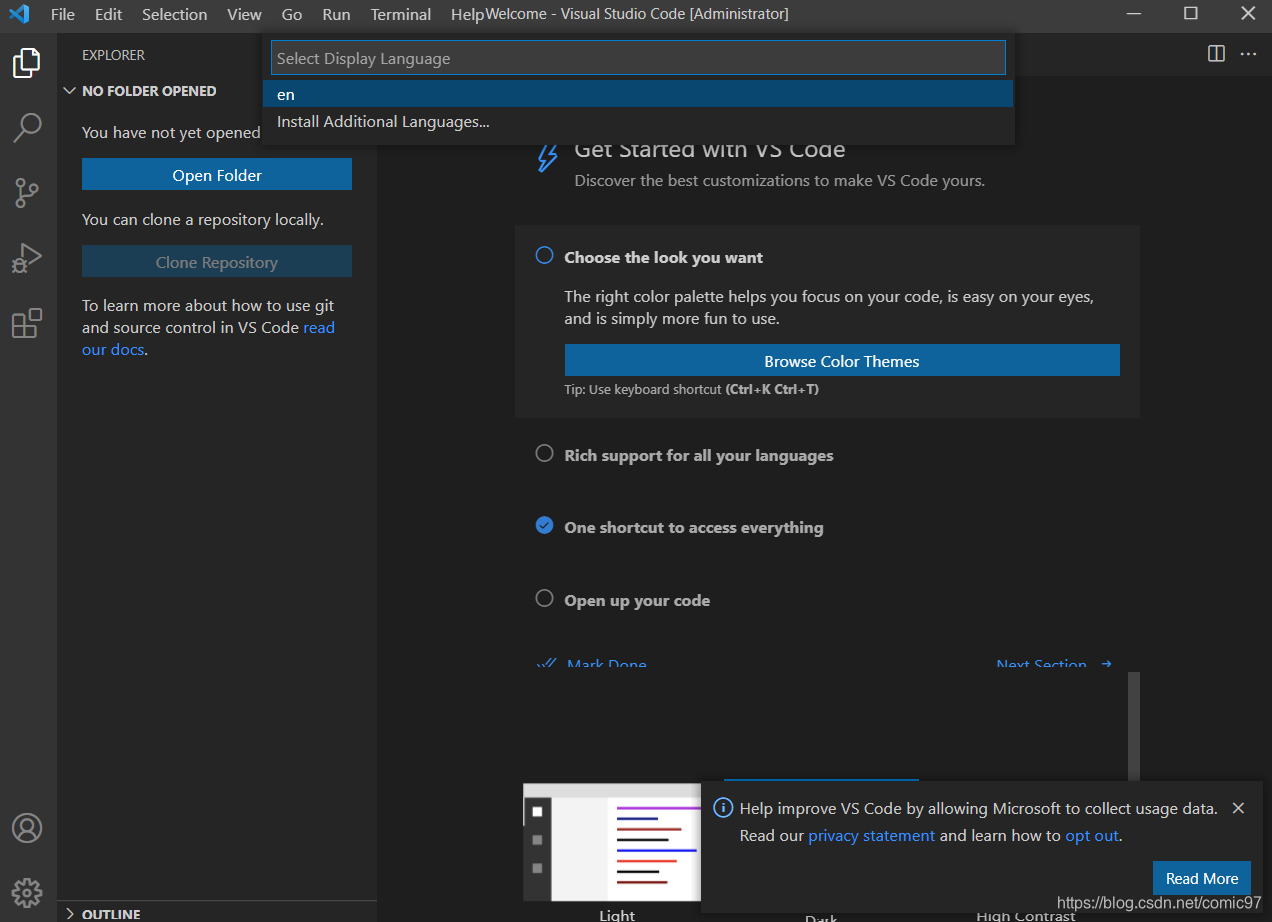Viewport: 1272px width, 922px height.
Task: Dismiss the telemetry notification with its X
Action: [1238, 808]
